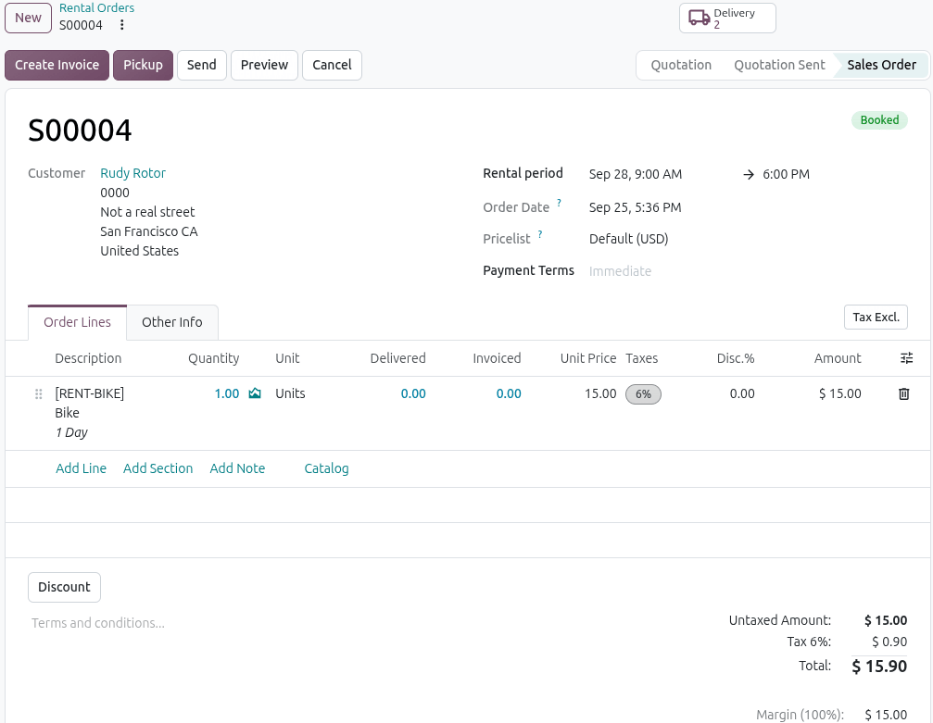Open customer Rudy Rotor link
Screen dimensions: 933x723
coord(133,173)
